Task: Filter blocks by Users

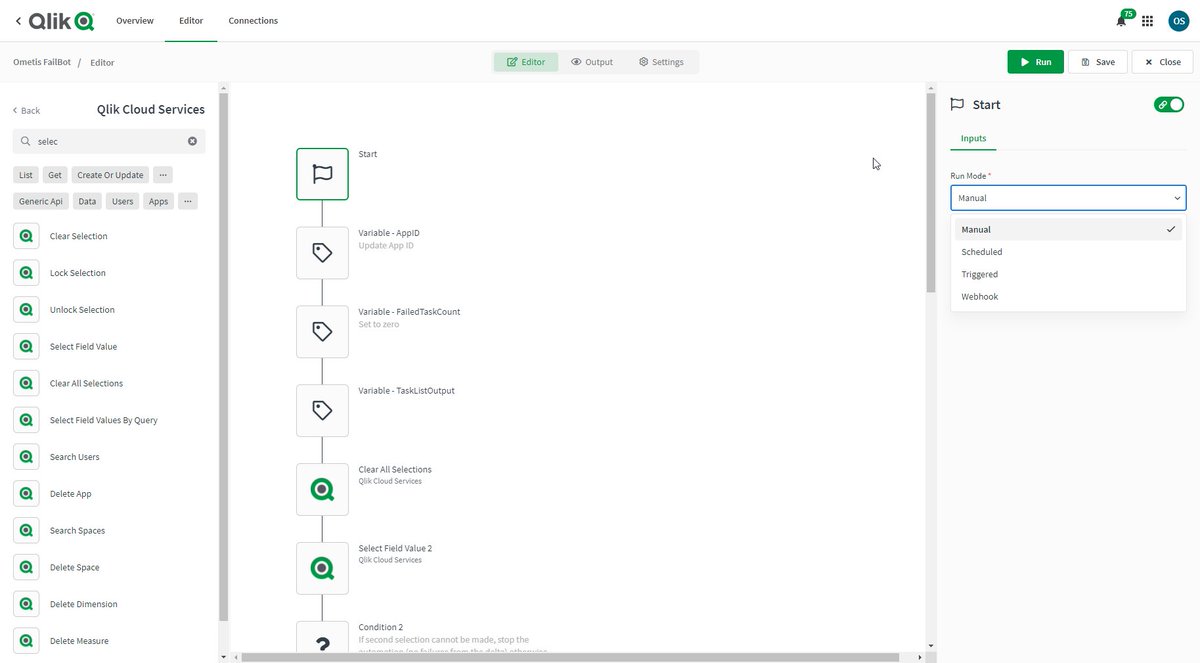Action: tap(123, 201)
